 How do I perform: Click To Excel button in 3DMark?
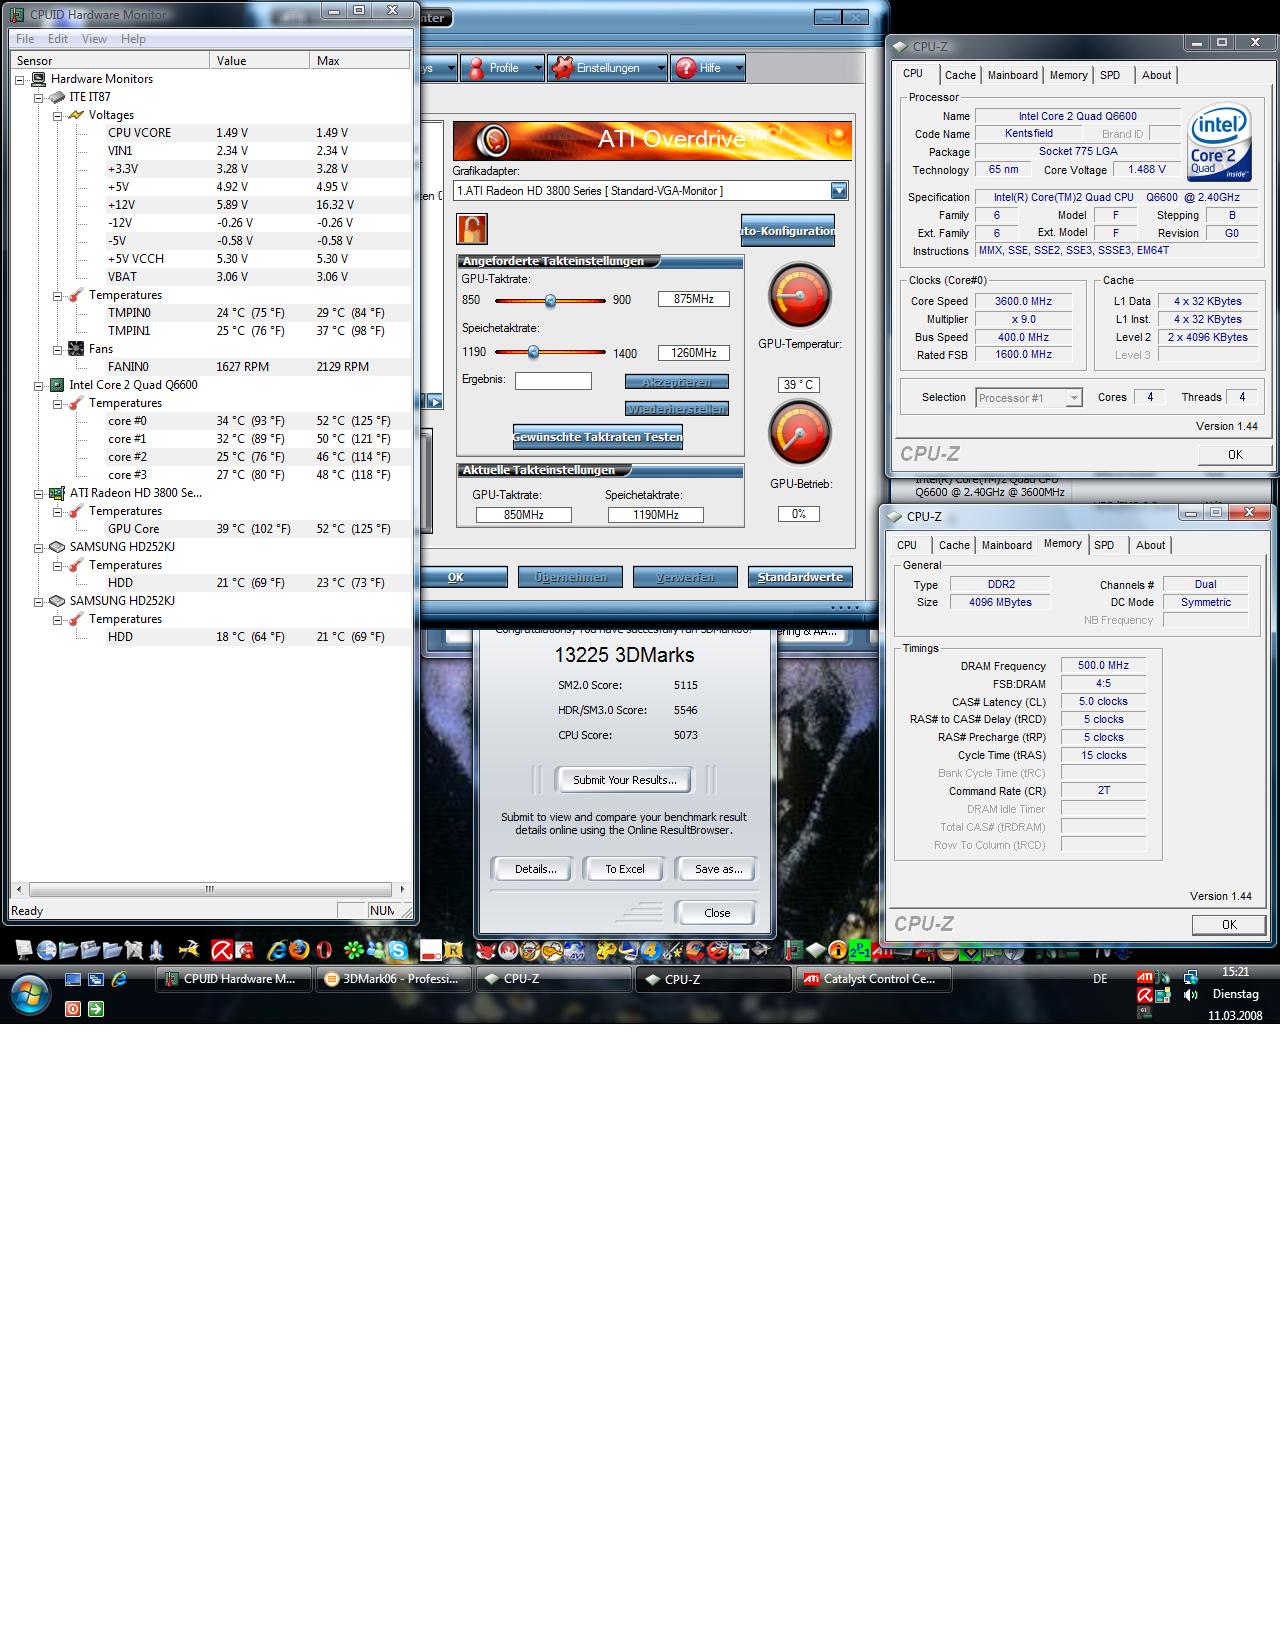coord(625,869)
